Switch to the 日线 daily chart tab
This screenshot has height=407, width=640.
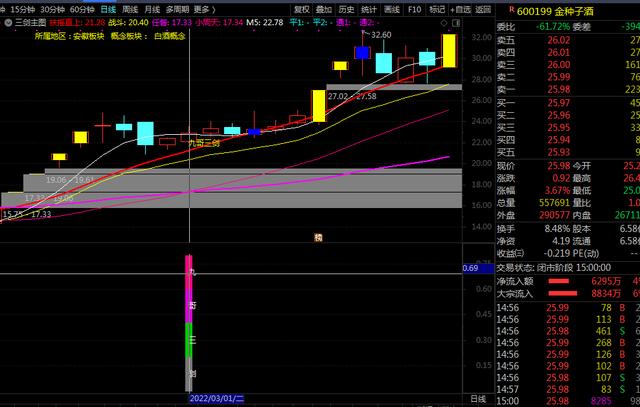coord(108,8)
